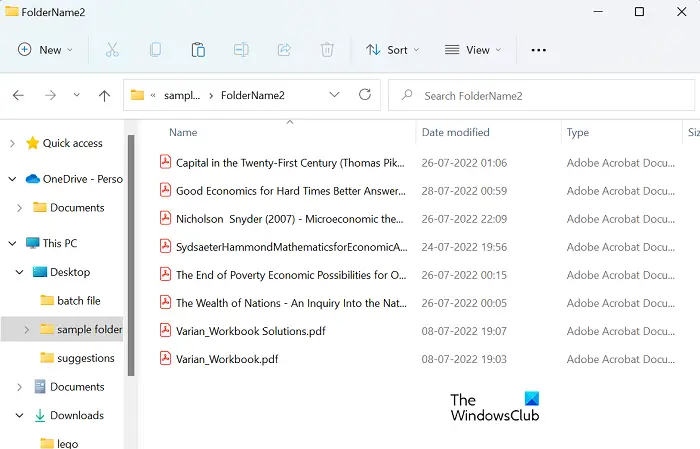Click the navigation pane vertical scrollbar
This screenshot has height=449, width=700.
(x=131, y=255)
